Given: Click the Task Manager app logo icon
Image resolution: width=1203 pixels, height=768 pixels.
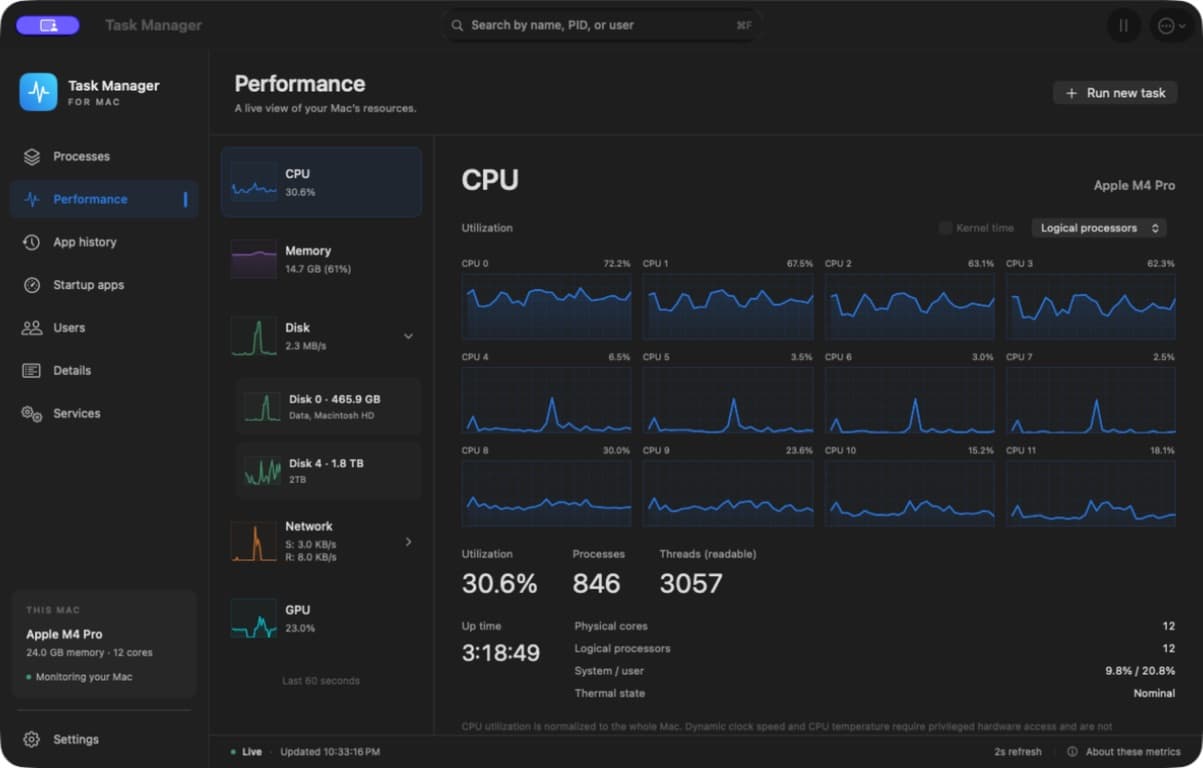Looking at the screenshot, I should coord(38,92).
